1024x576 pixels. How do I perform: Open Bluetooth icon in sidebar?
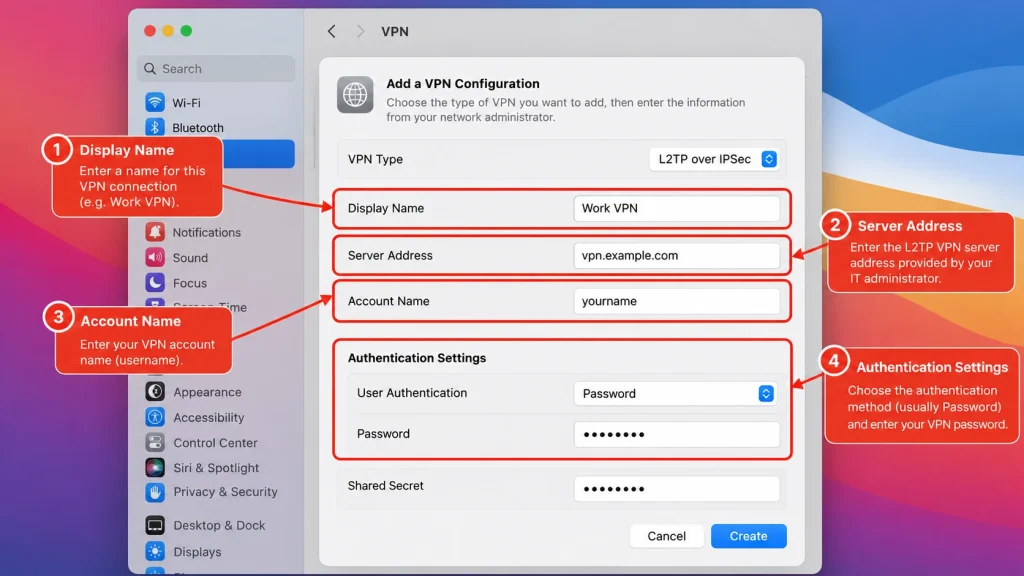coord(155,127)
